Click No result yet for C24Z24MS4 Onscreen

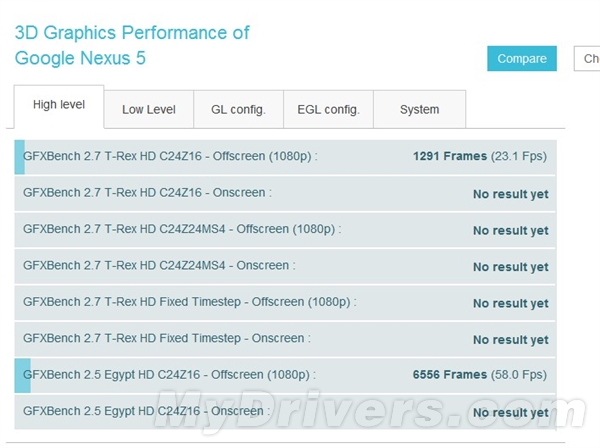(x=511, y=267)
